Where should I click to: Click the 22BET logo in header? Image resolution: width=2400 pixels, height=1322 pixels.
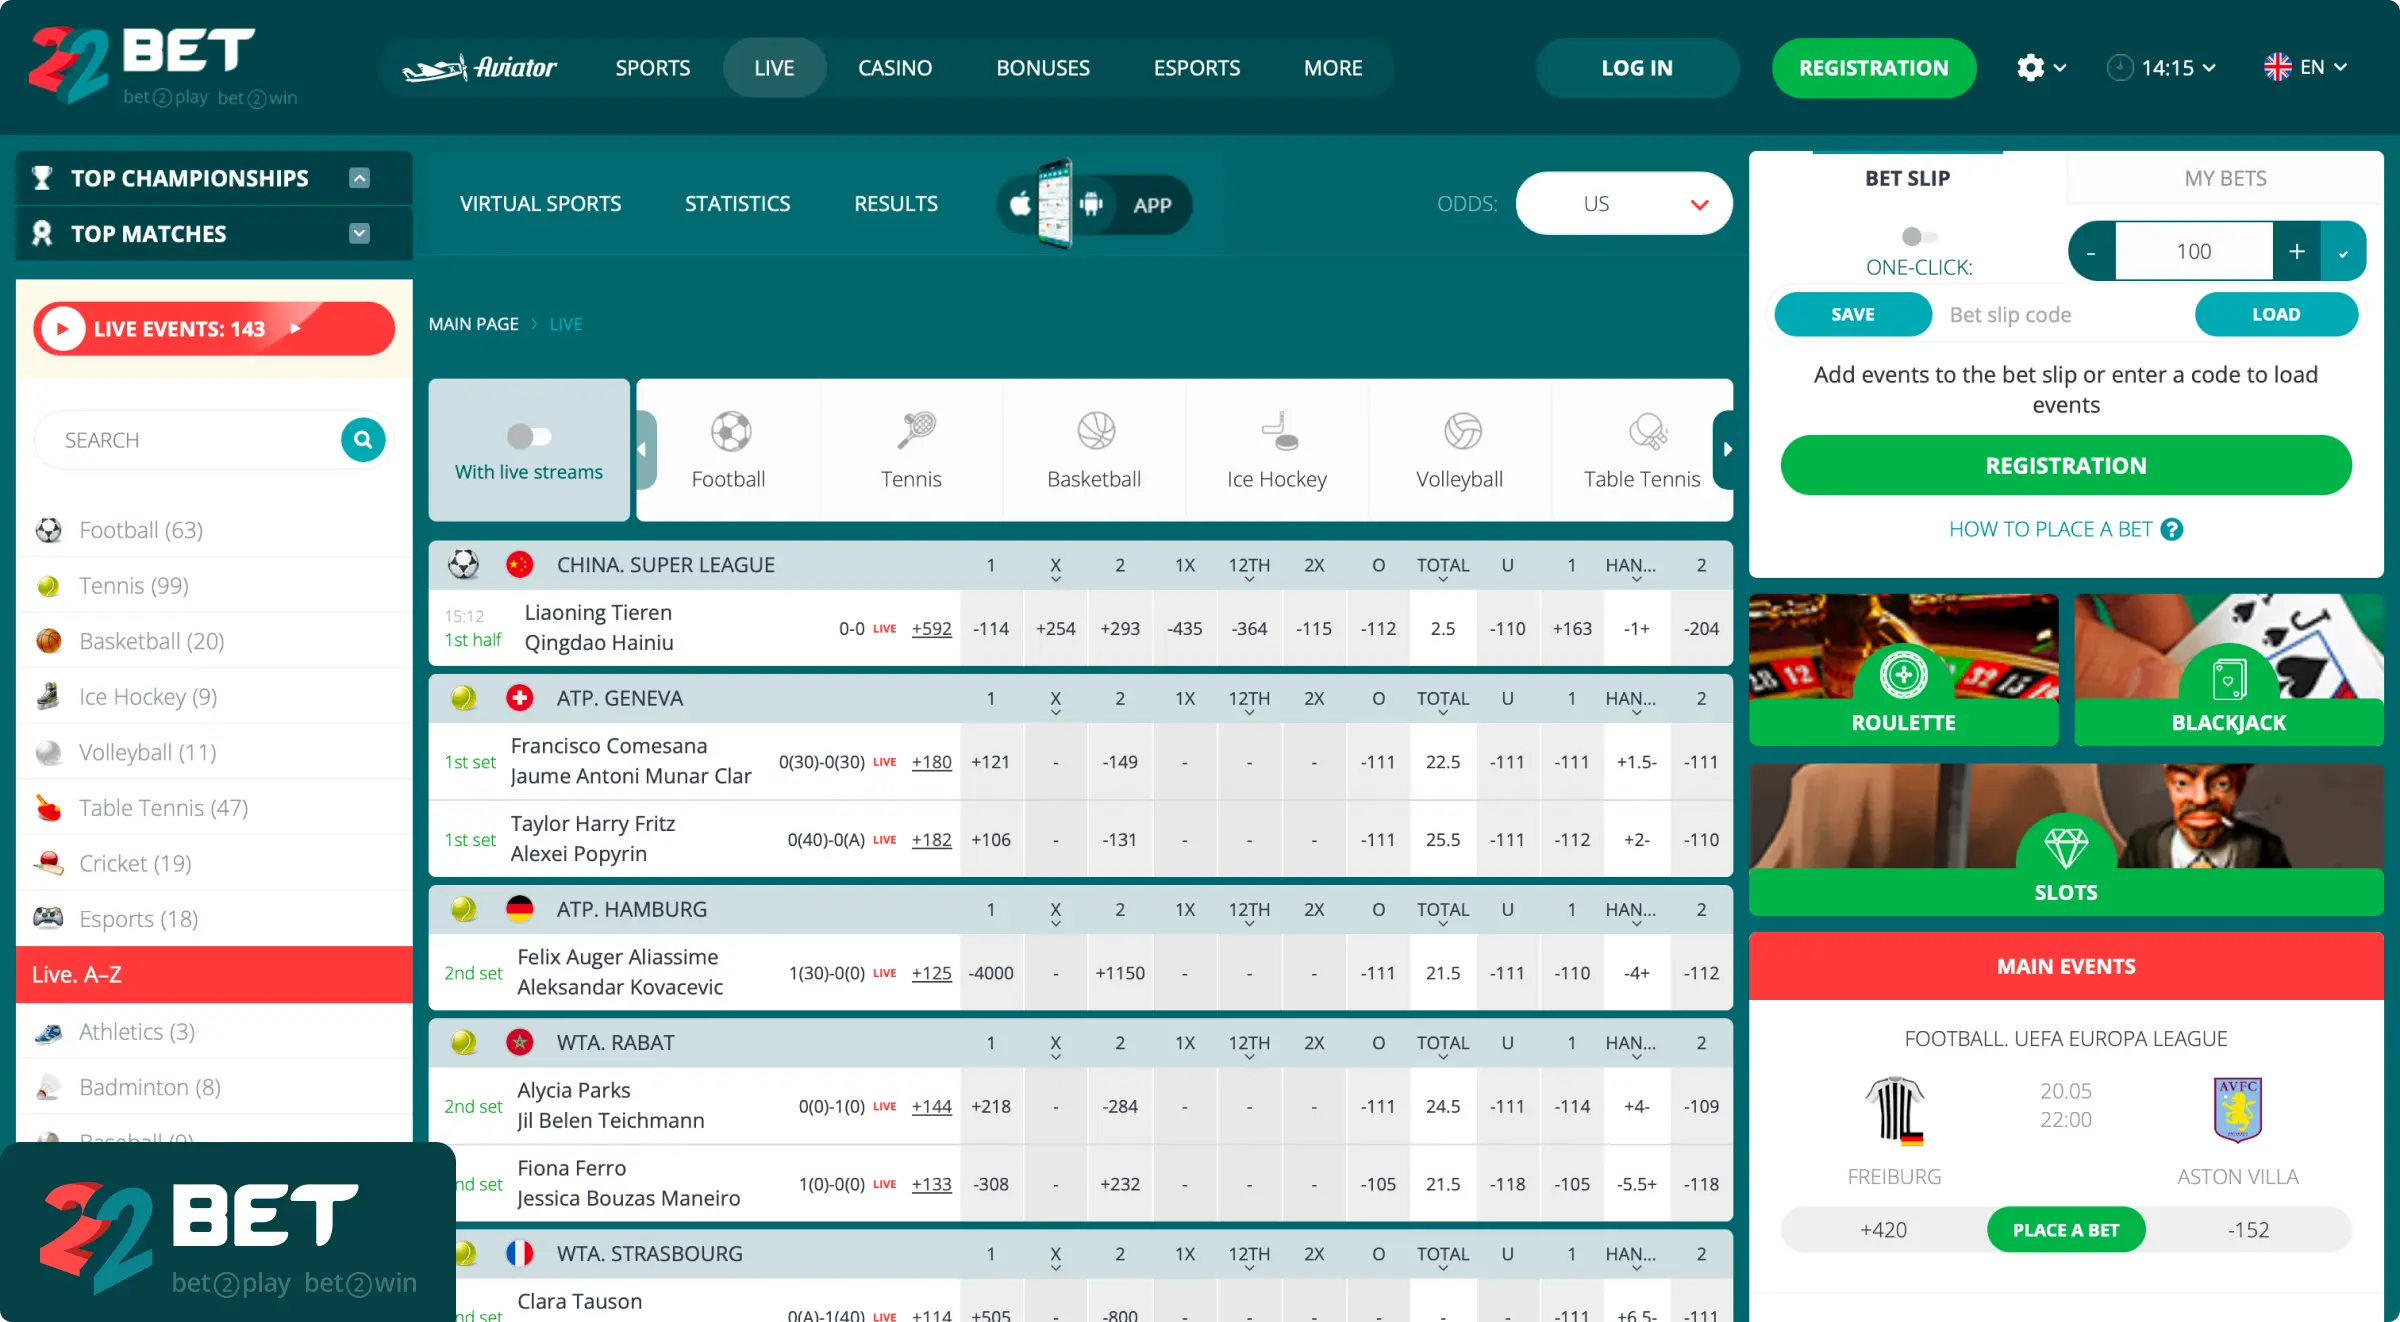tap(163, 66)
